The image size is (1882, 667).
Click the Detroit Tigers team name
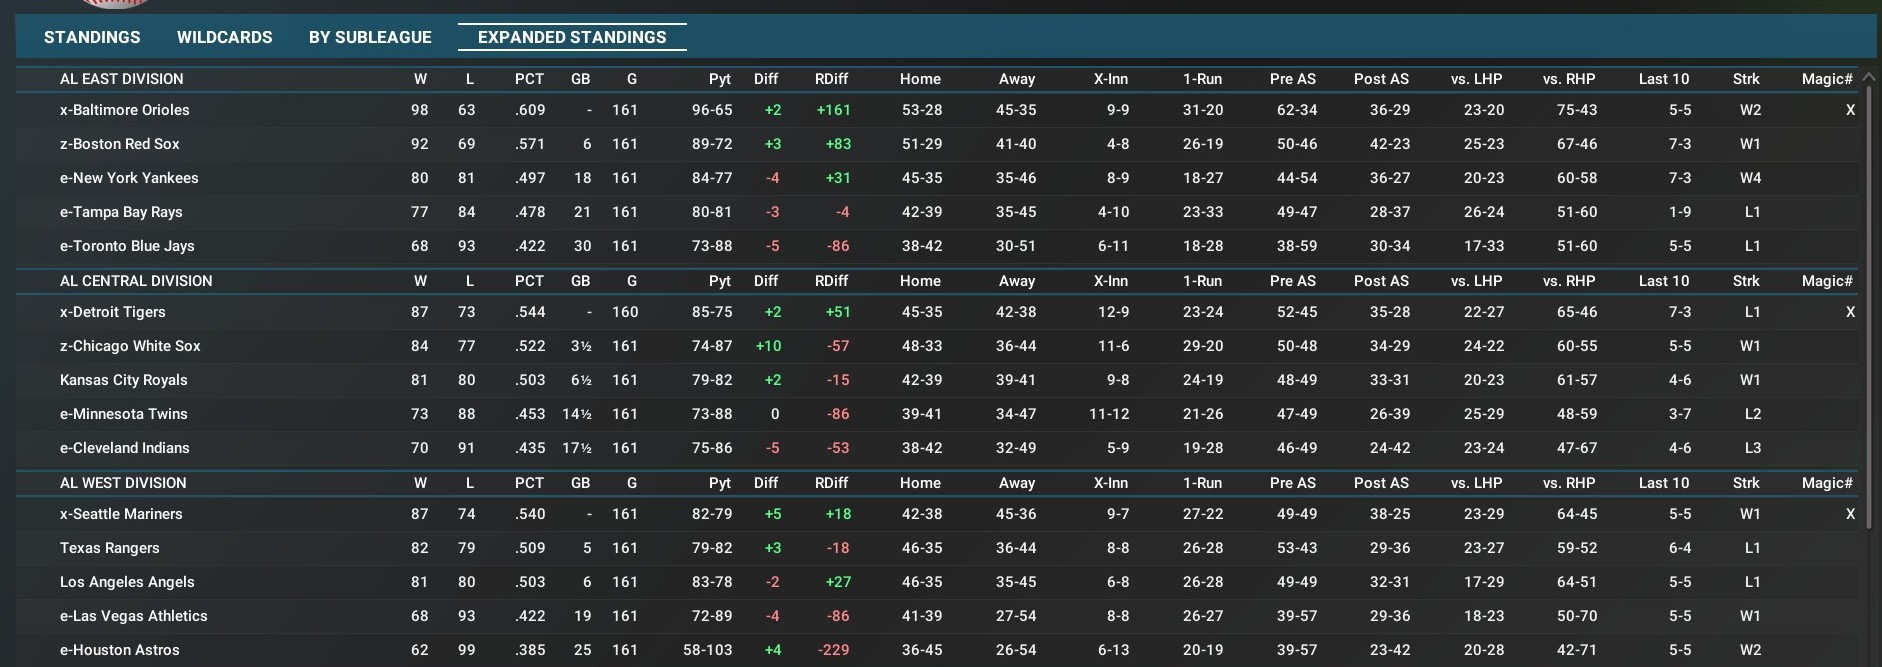(x=112, y=312)
